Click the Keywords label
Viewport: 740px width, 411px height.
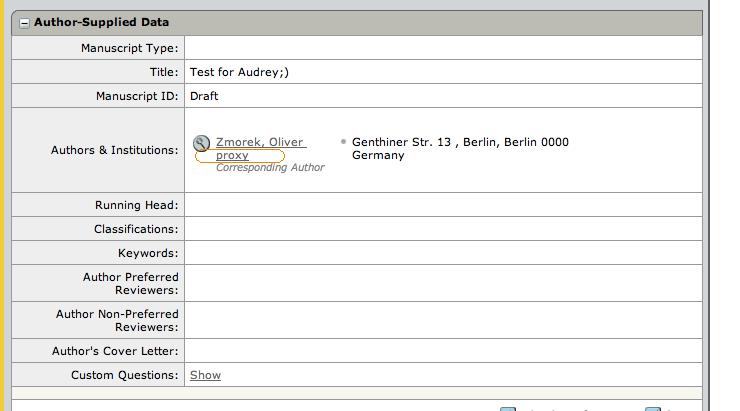coord(148,253)
